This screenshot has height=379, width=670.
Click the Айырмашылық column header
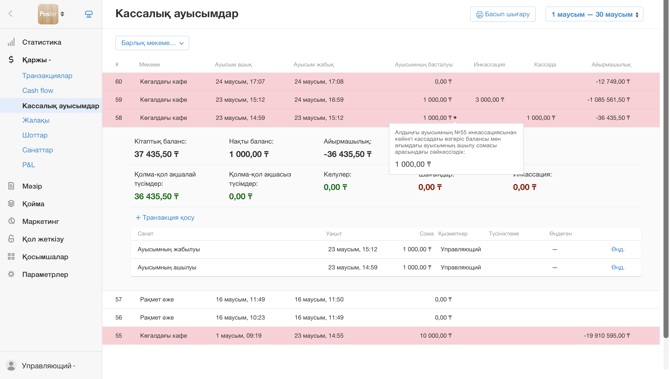point(611,65)
